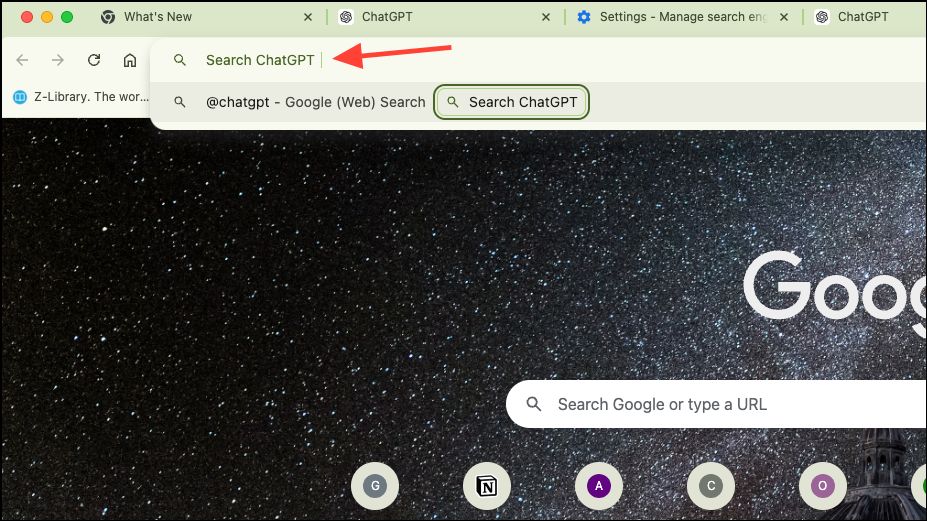The width and height of the screenshot is (927, 521).
Task: Go forward with the forward arrow
Action: [x=58, y=60]
